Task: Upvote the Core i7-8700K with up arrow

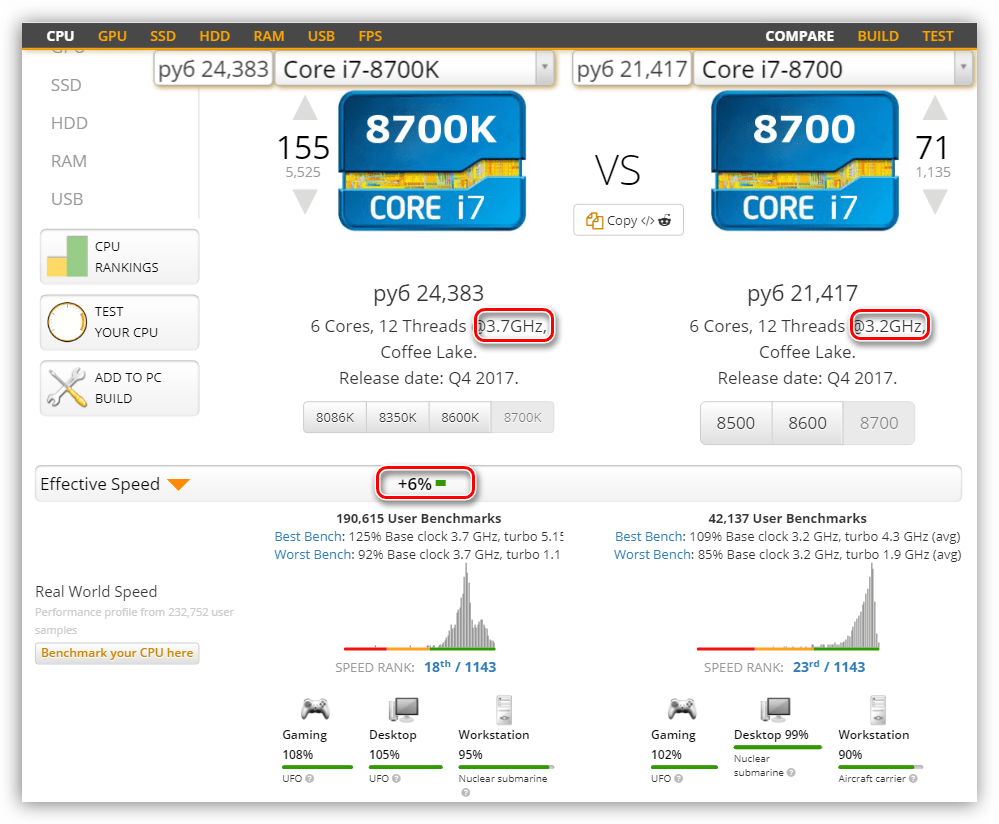Action: pos(304,108)
